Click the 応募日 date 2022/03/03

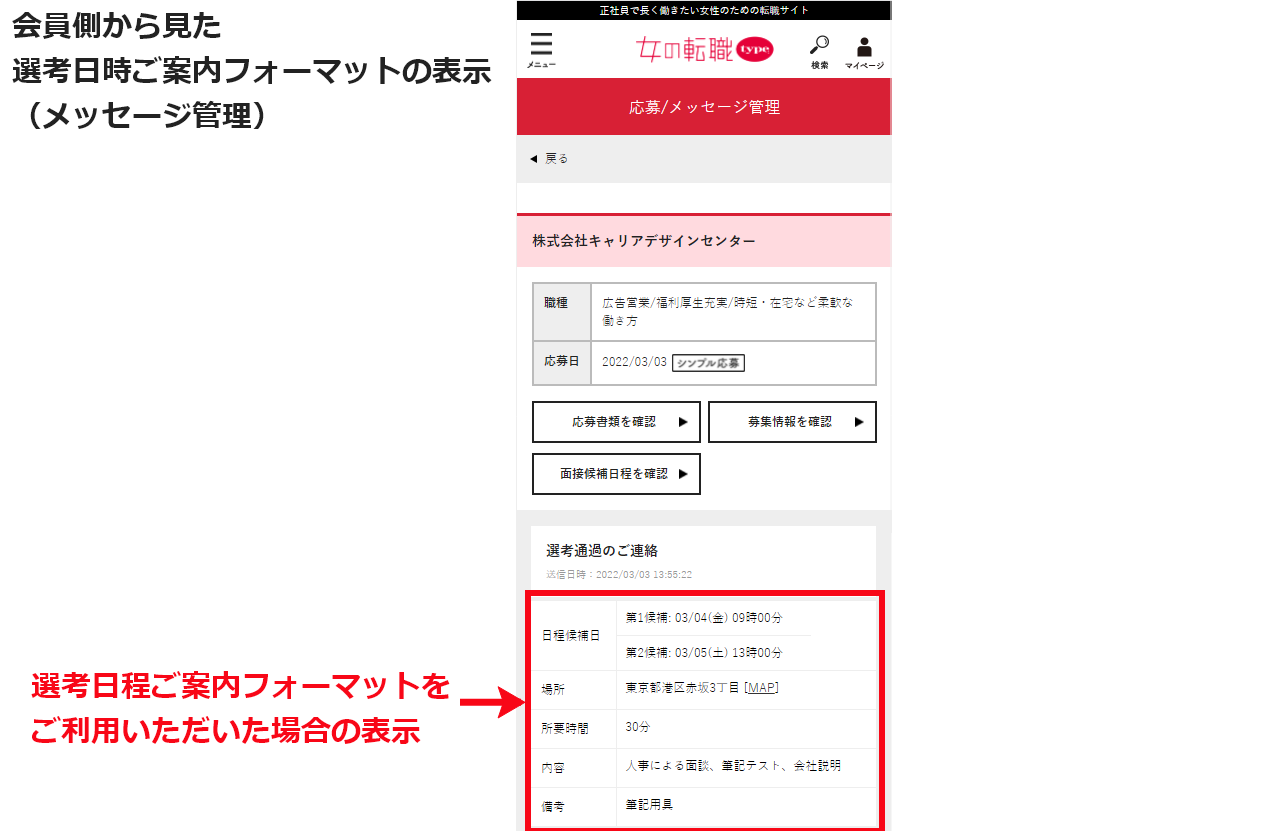point(633,363)
